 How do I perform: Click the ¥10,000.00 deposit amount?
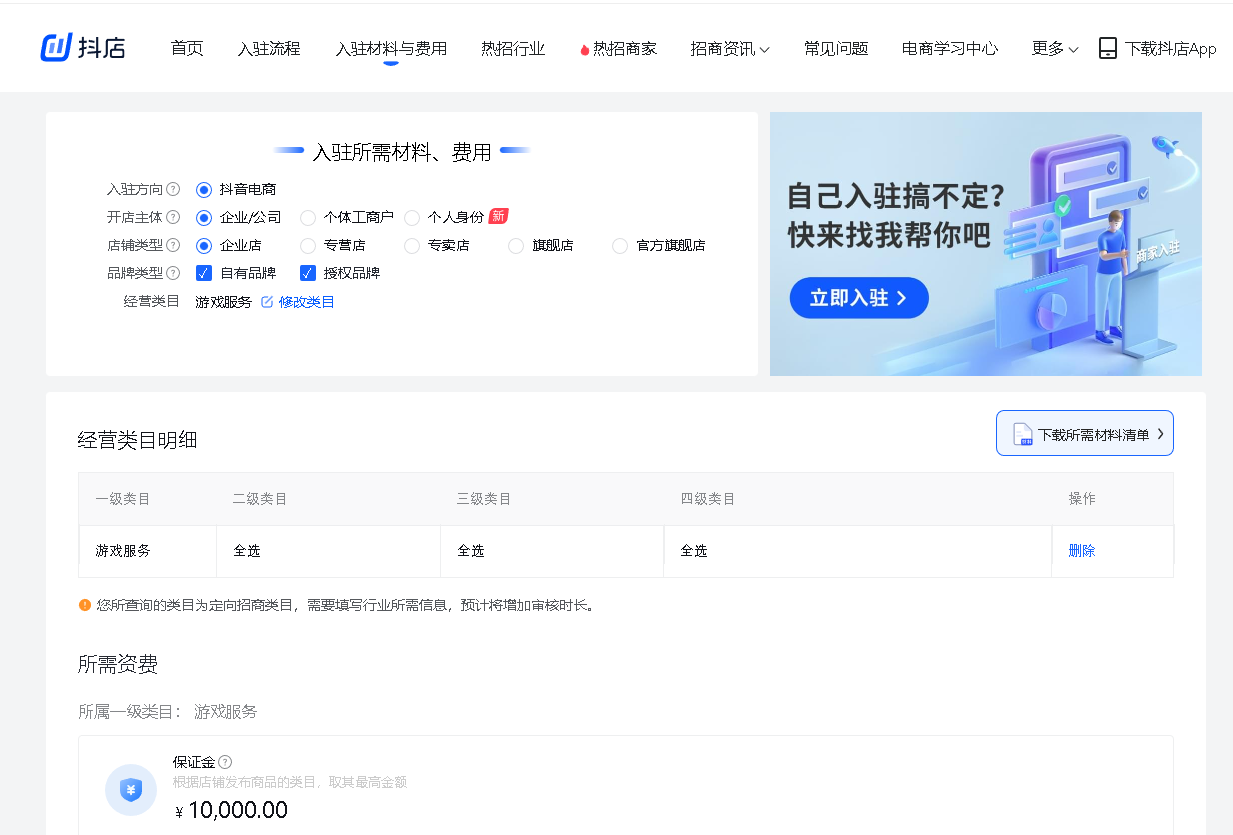pyautogui.click(x=231, y=810)
